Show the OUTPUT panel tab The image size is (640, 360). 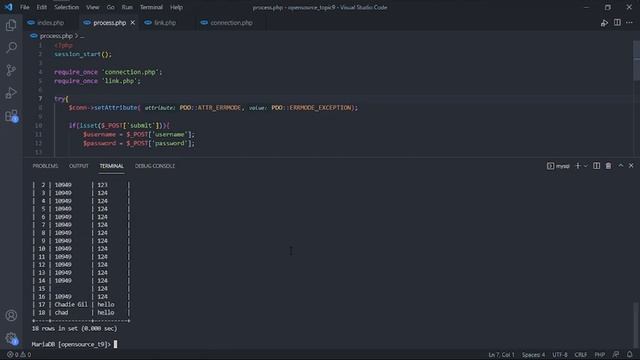[79, 166]
